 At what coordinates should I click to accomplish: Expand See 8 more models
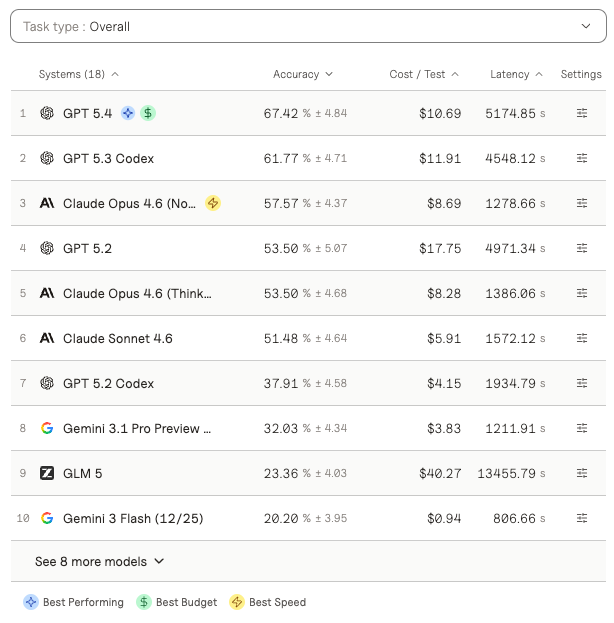pyautogui.click(x=100, y=562)
